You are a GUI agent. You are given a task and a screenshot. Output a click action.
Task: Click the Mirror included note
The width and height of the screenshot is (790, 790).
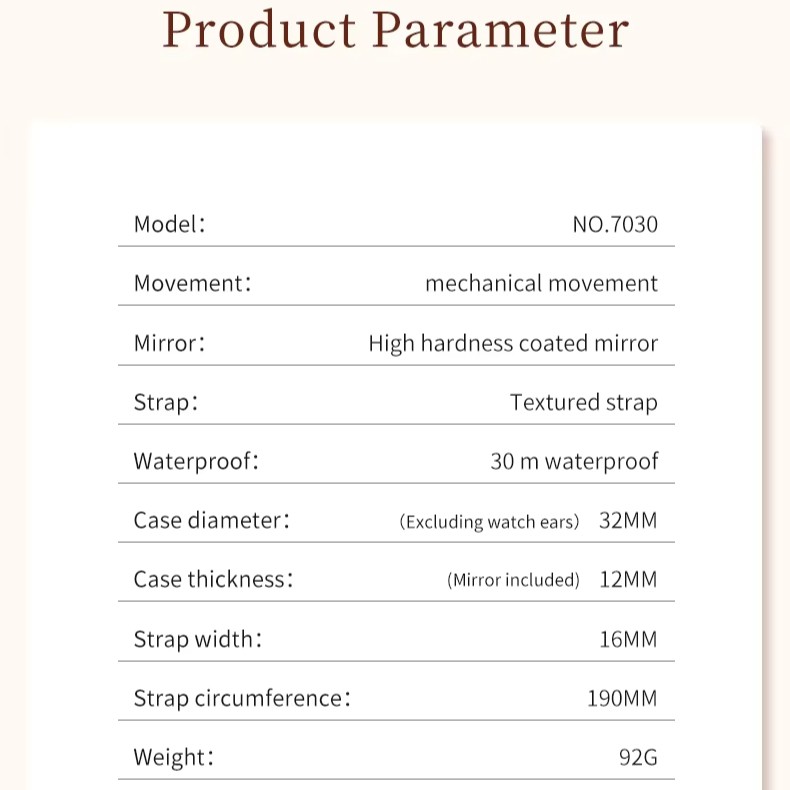point(513,580)
